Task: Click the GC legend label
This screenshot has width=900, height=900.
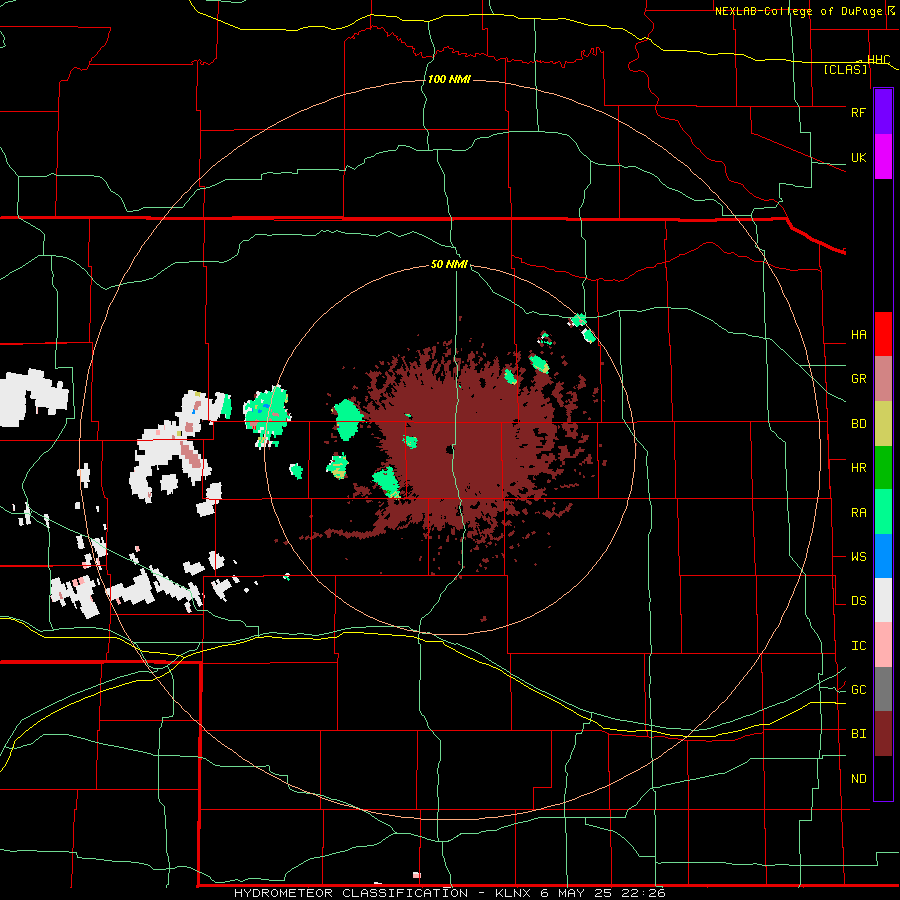Action: [858, 690]
